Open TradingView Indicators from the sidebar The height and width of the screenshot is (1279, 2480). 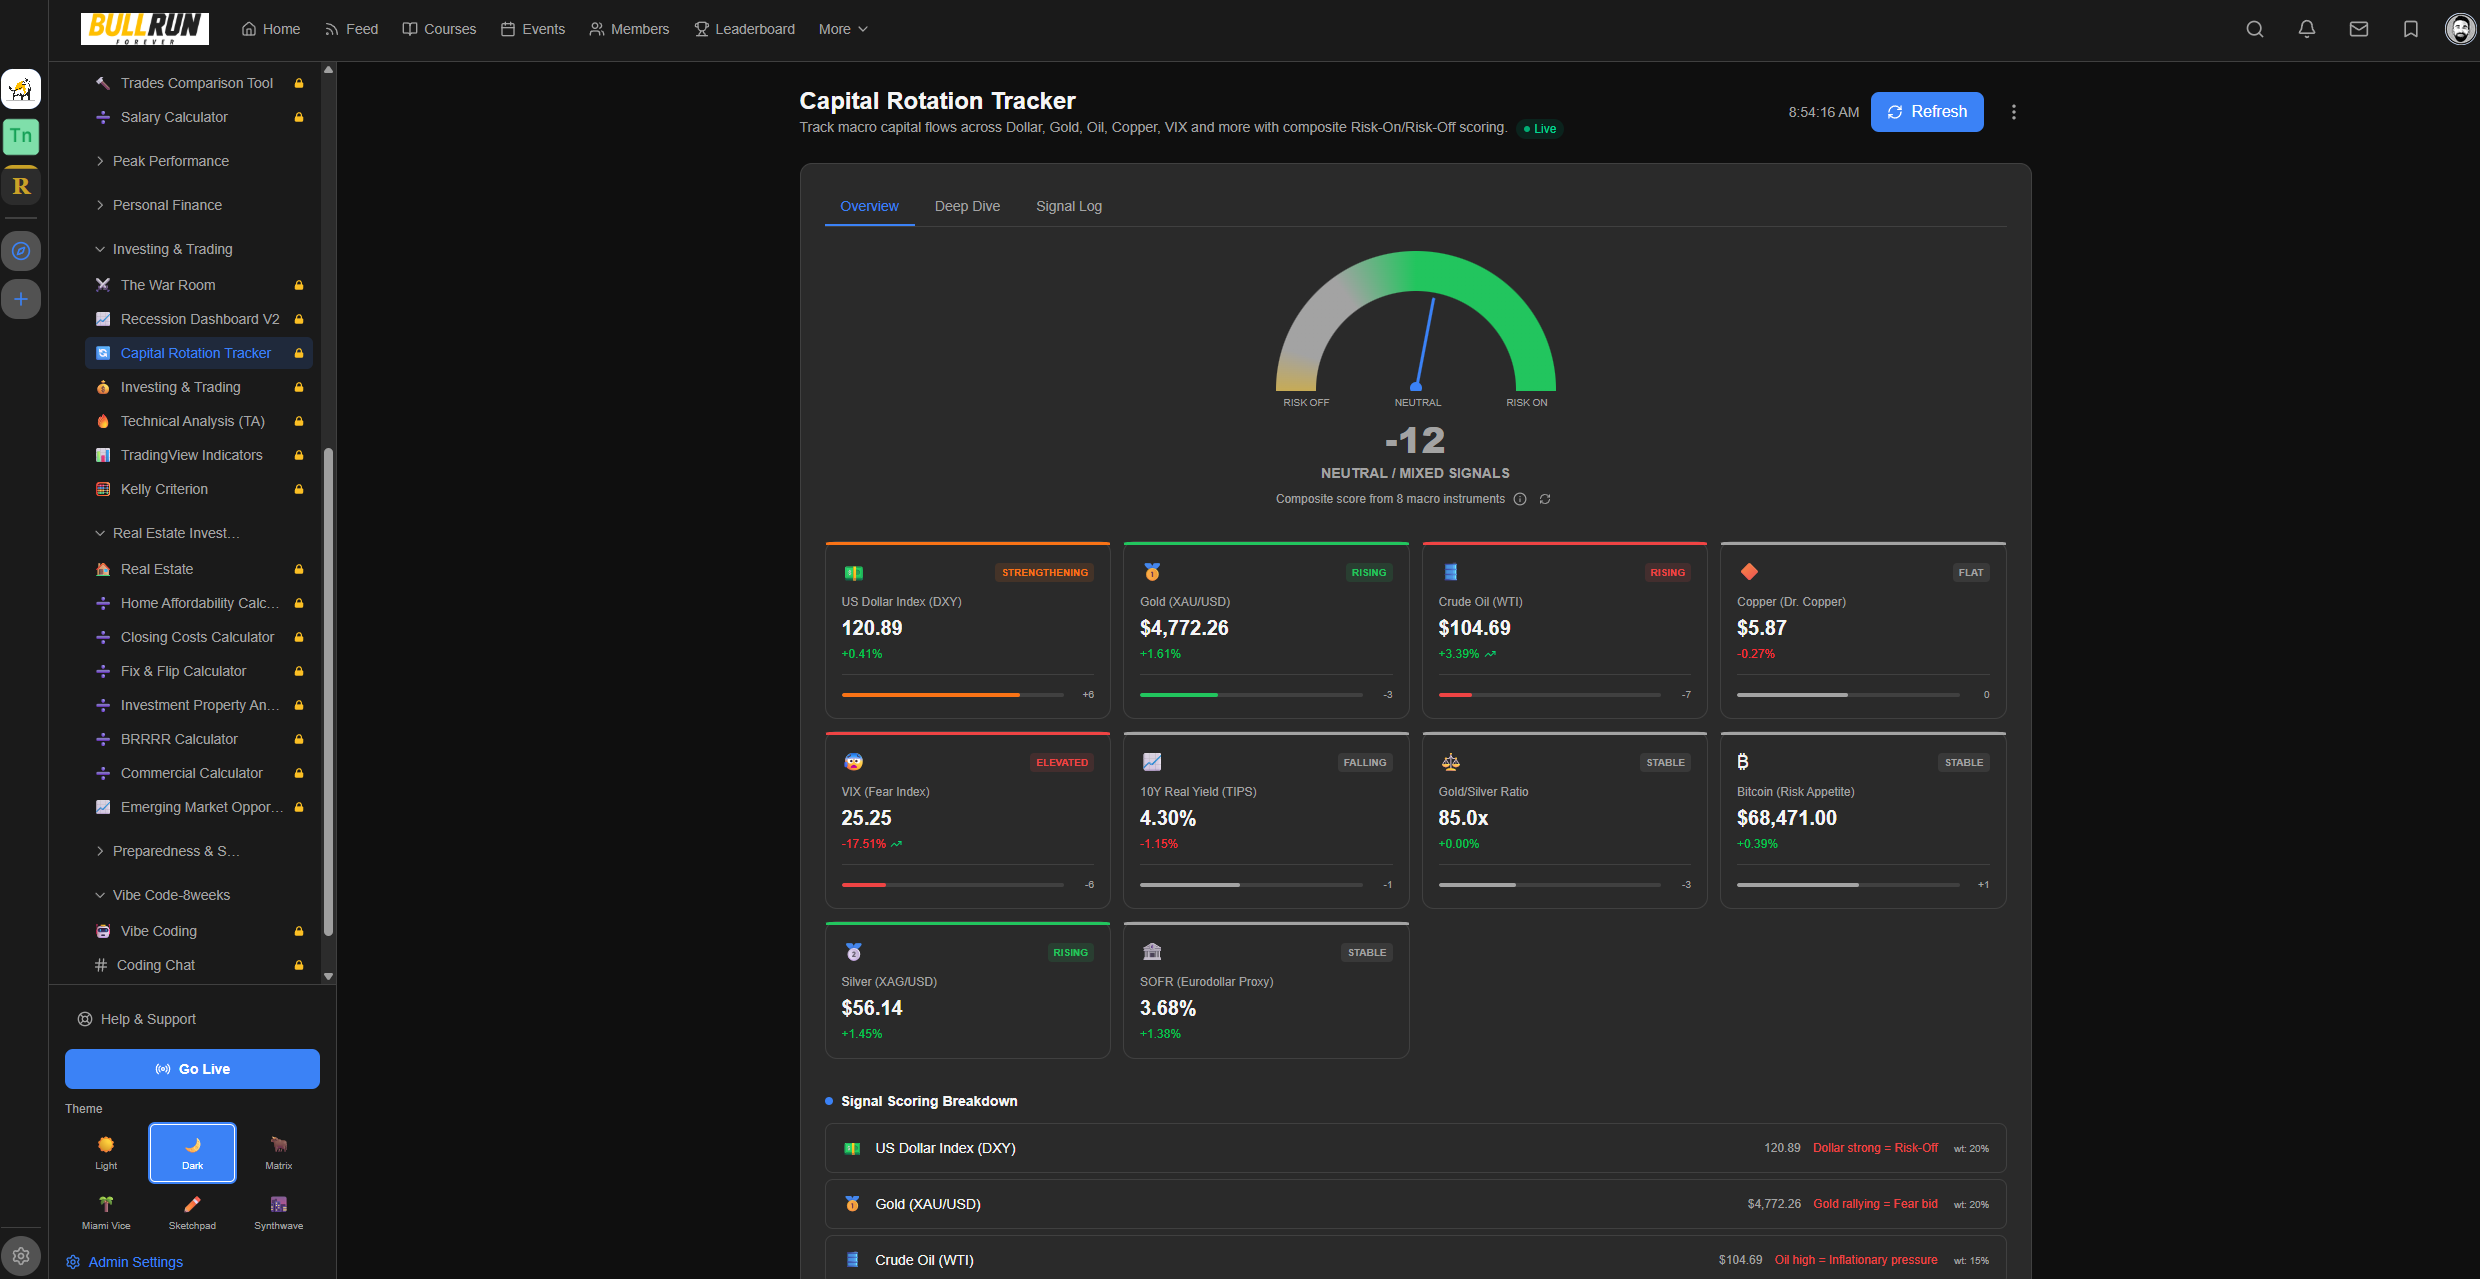click(x=186, y=455)
